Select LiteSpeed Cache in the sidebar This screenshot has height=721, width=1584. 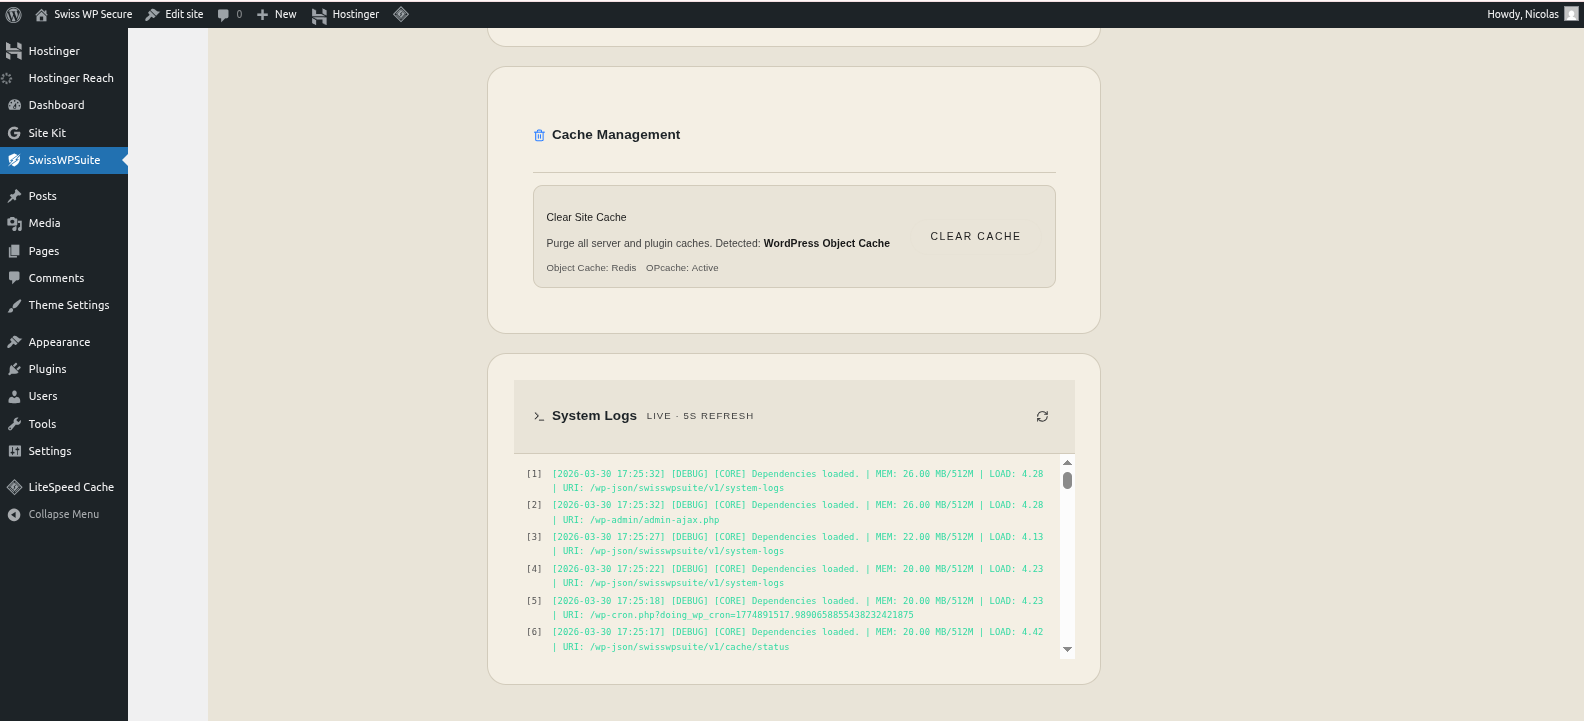71,487
